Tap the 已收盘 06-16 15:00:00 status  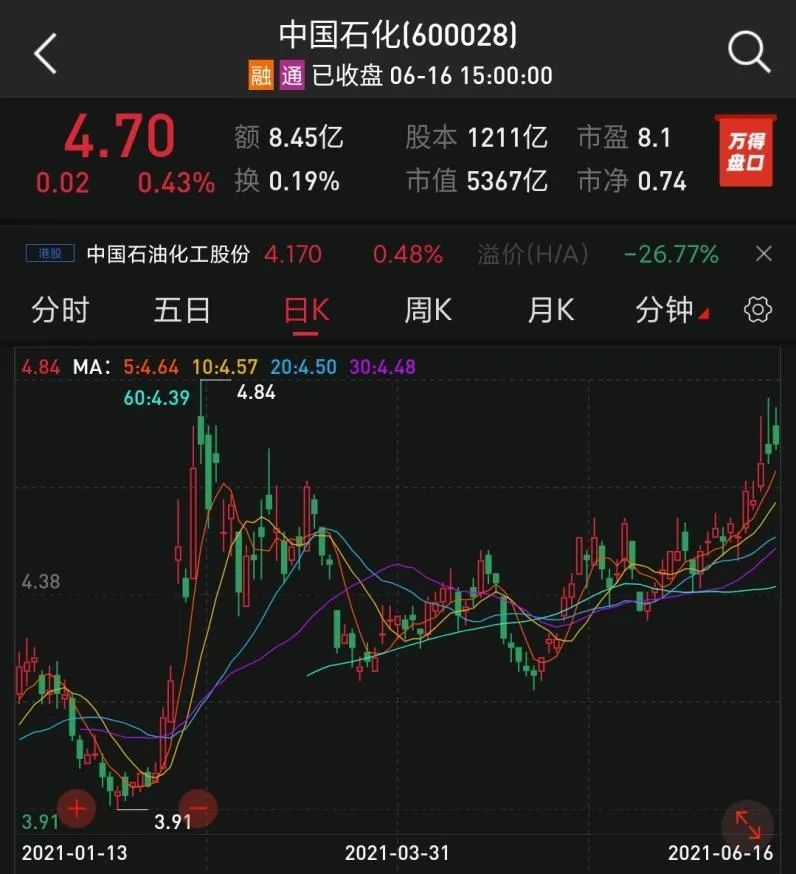point(432,75)
